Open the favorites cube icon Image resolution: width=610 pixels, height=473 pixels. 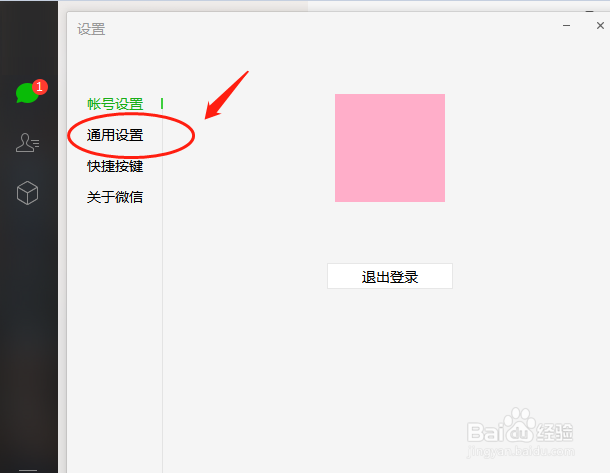[x=27, y=193]
